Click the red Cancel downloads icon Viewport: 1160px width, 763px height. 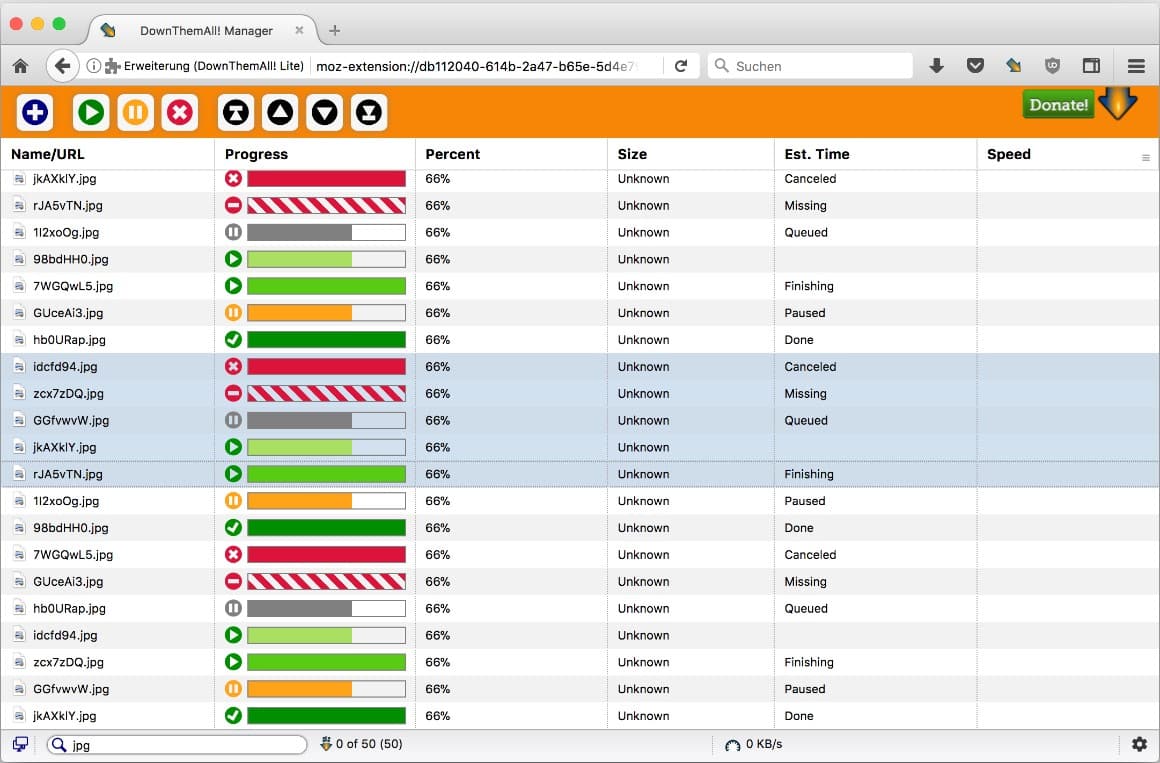pos(180,112)
